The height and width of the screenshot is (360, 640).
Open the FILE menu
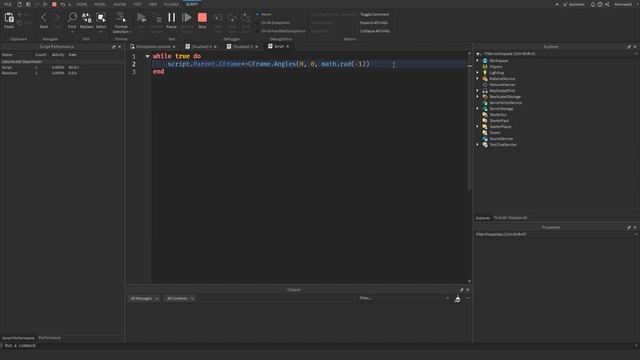click(8, 4)
